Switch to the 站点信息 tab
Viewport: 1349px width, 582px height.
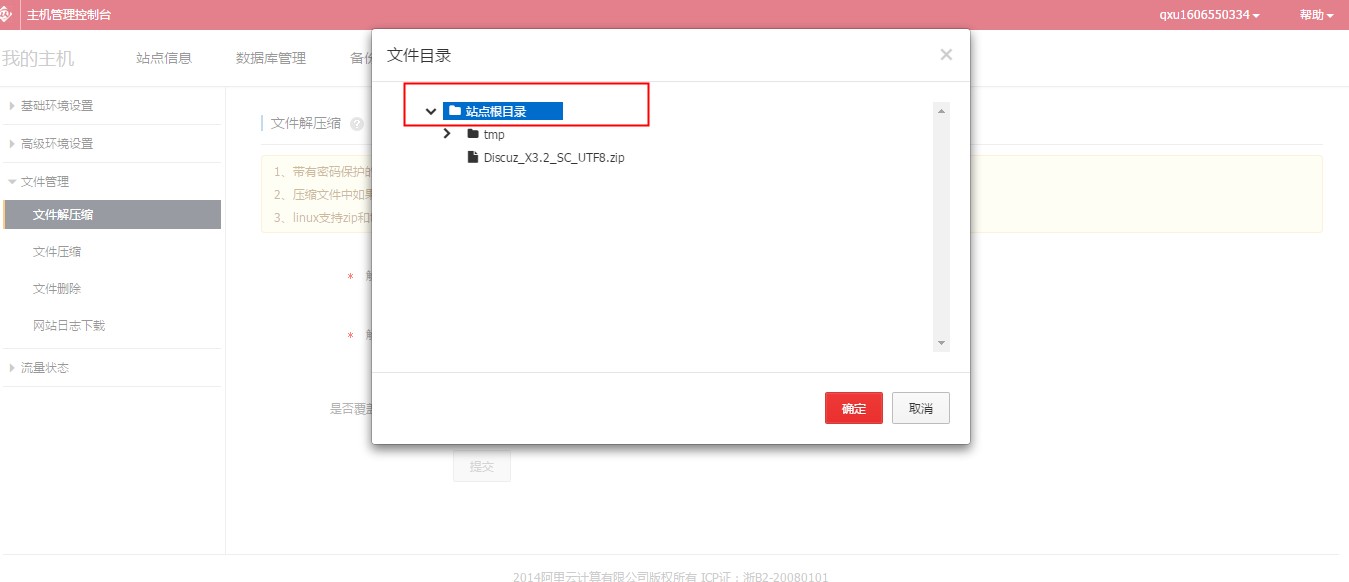(164, 58)
